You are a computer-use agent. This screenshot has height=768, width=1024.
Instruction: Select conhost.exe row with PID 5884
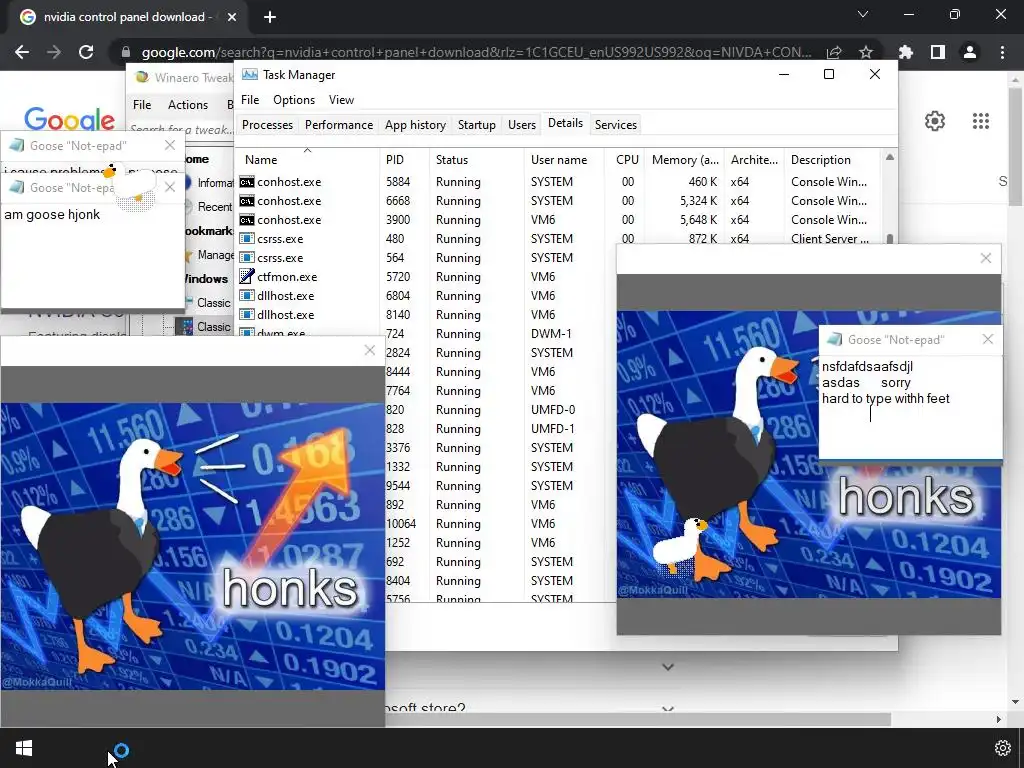tap(558, 182)
